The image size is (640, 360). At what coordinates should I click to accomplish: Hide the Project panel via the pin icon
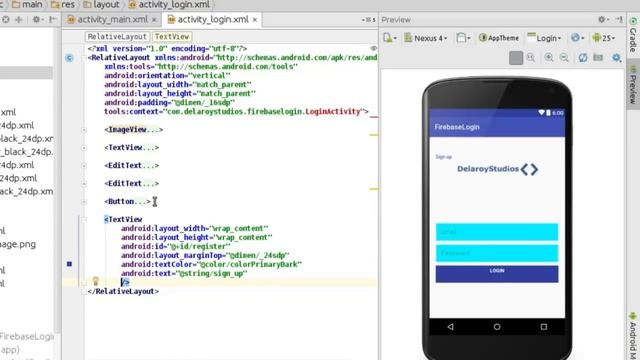pos(52,20)
